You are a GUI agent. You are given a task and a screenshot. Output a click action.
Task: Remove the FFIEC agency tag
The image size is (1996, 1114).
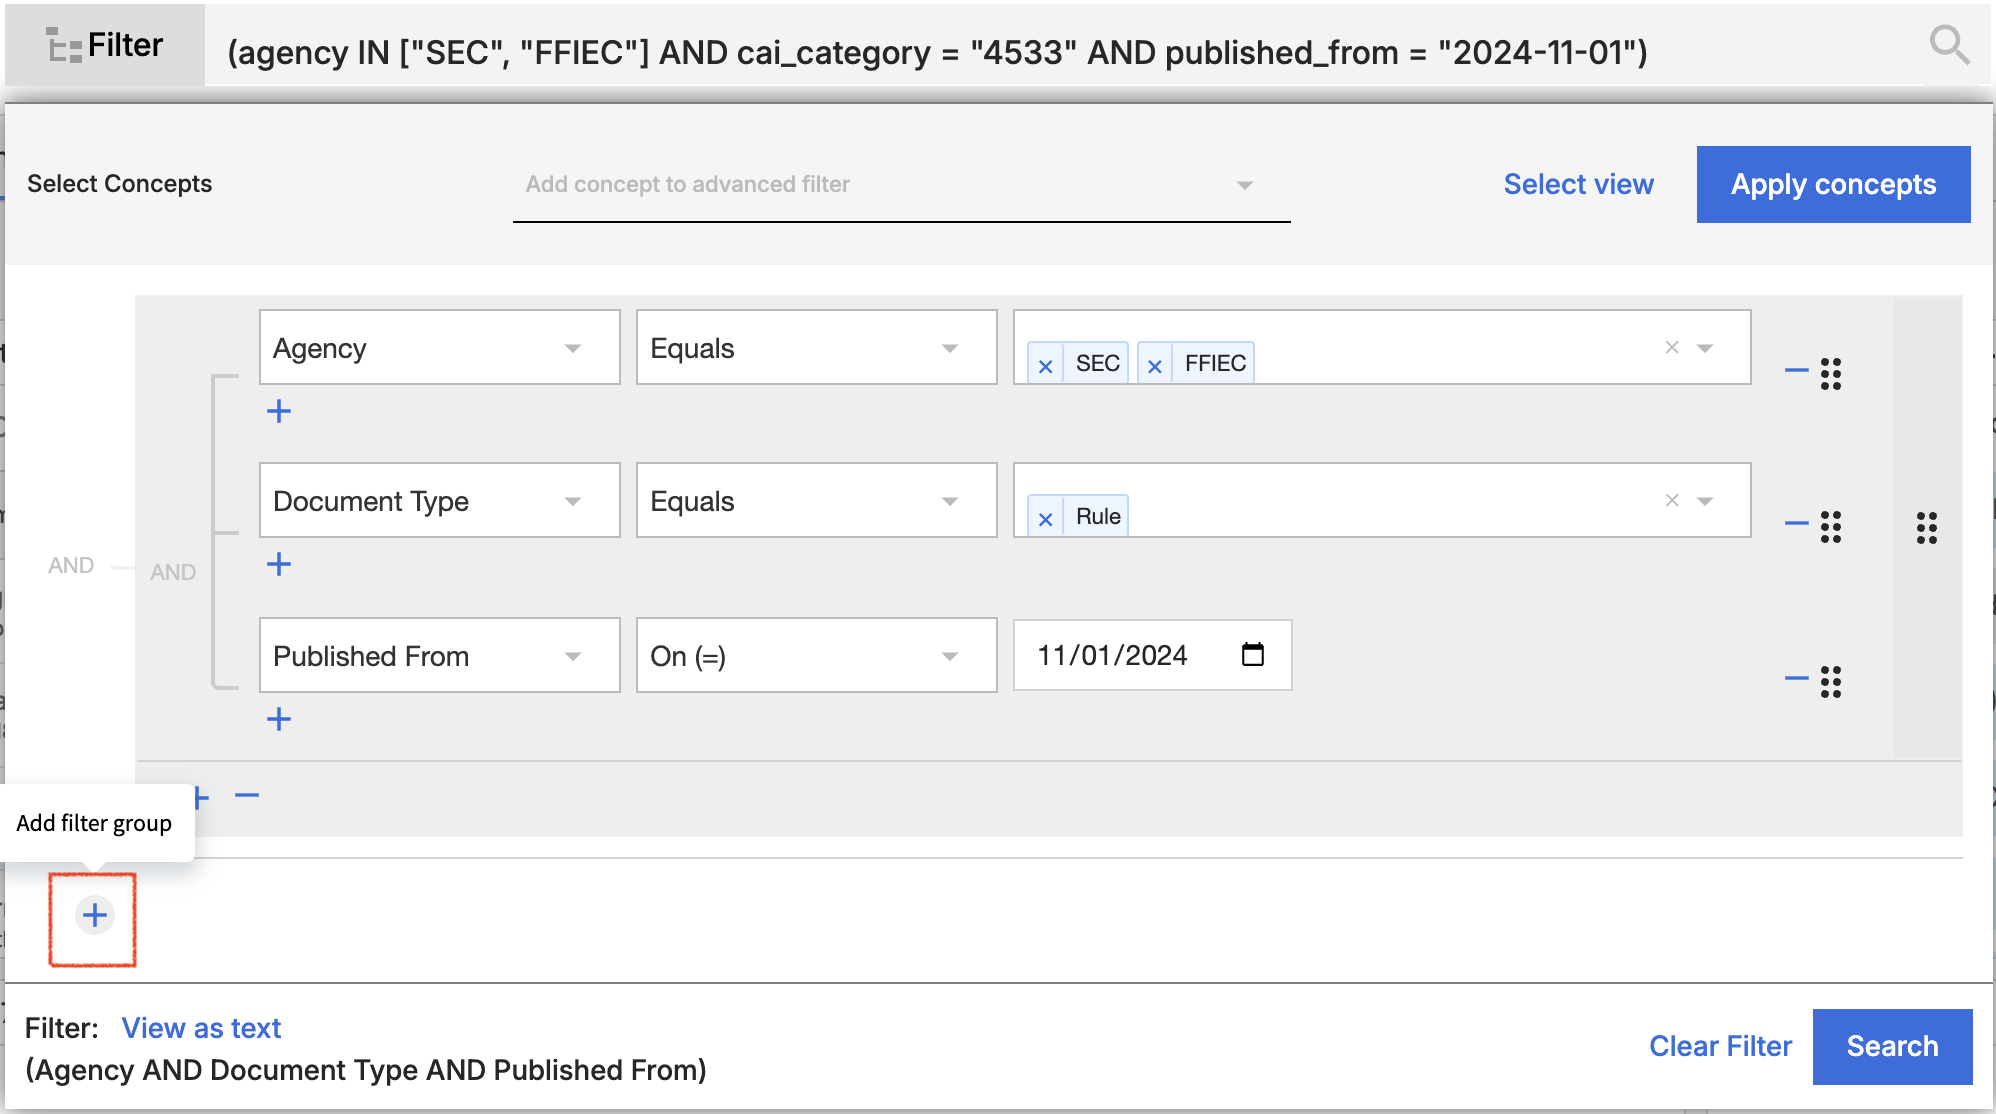[x=1154, y=365]
